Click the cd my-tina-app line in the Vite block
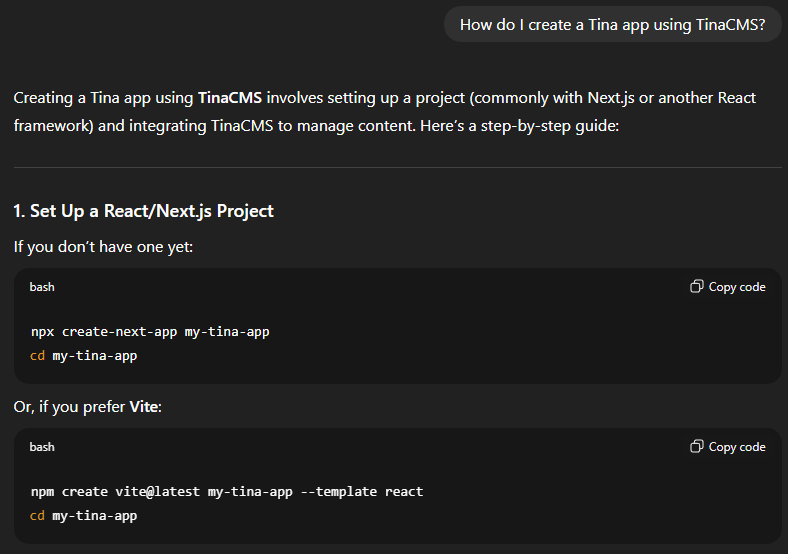 tap(84, 515)
